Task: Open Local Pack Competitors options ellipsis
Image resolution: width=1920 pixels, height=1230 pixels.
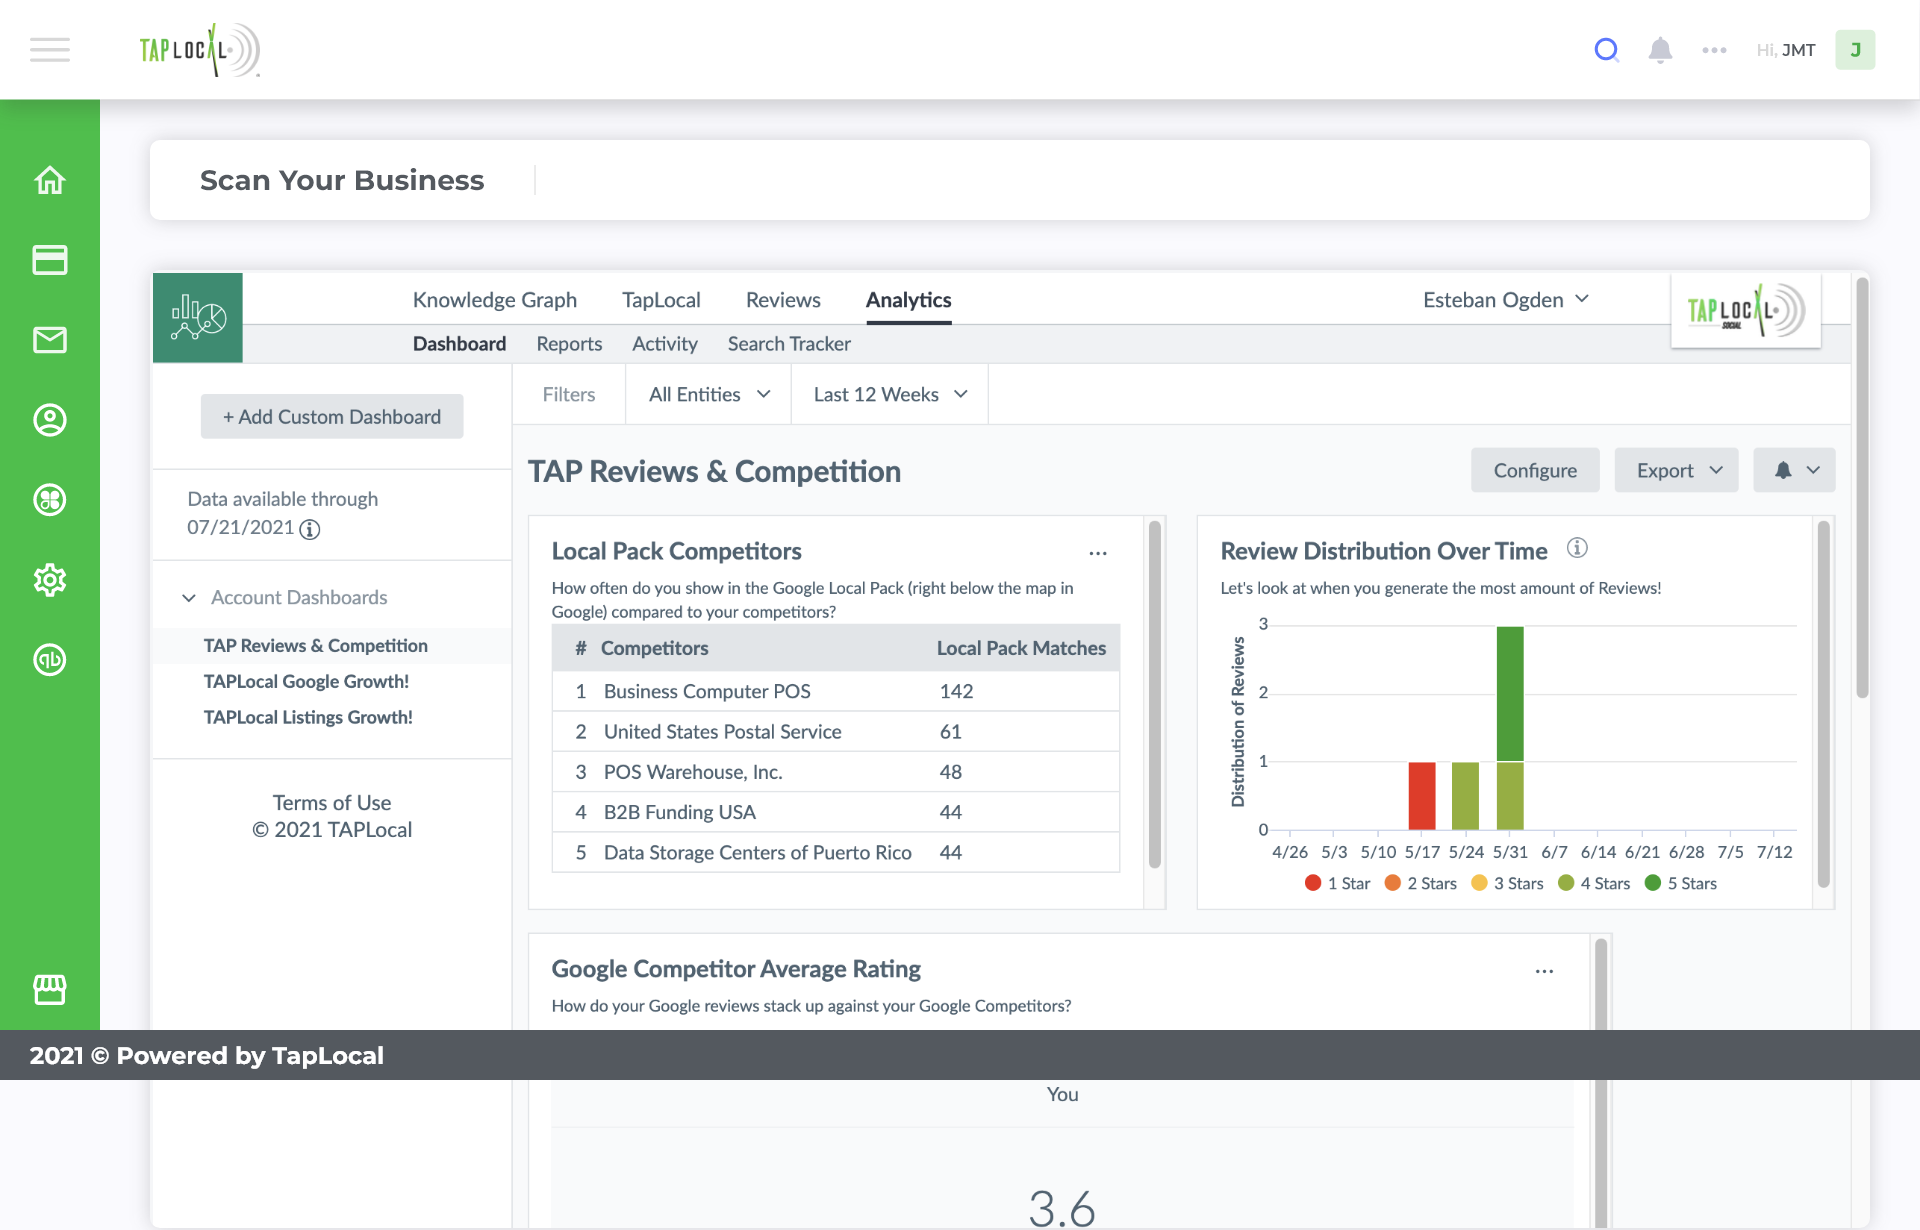Action: [x=1098, y=553]
